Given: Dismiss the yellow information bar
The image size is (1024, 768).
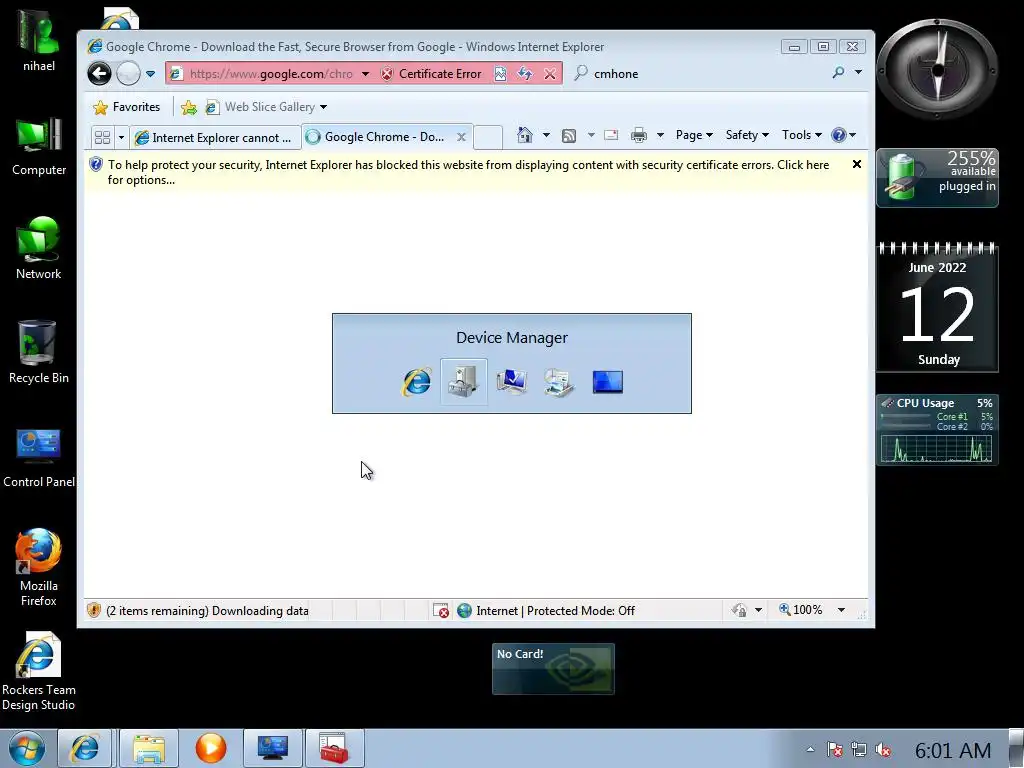Looking at the screenshot, I should click(857, 165).
